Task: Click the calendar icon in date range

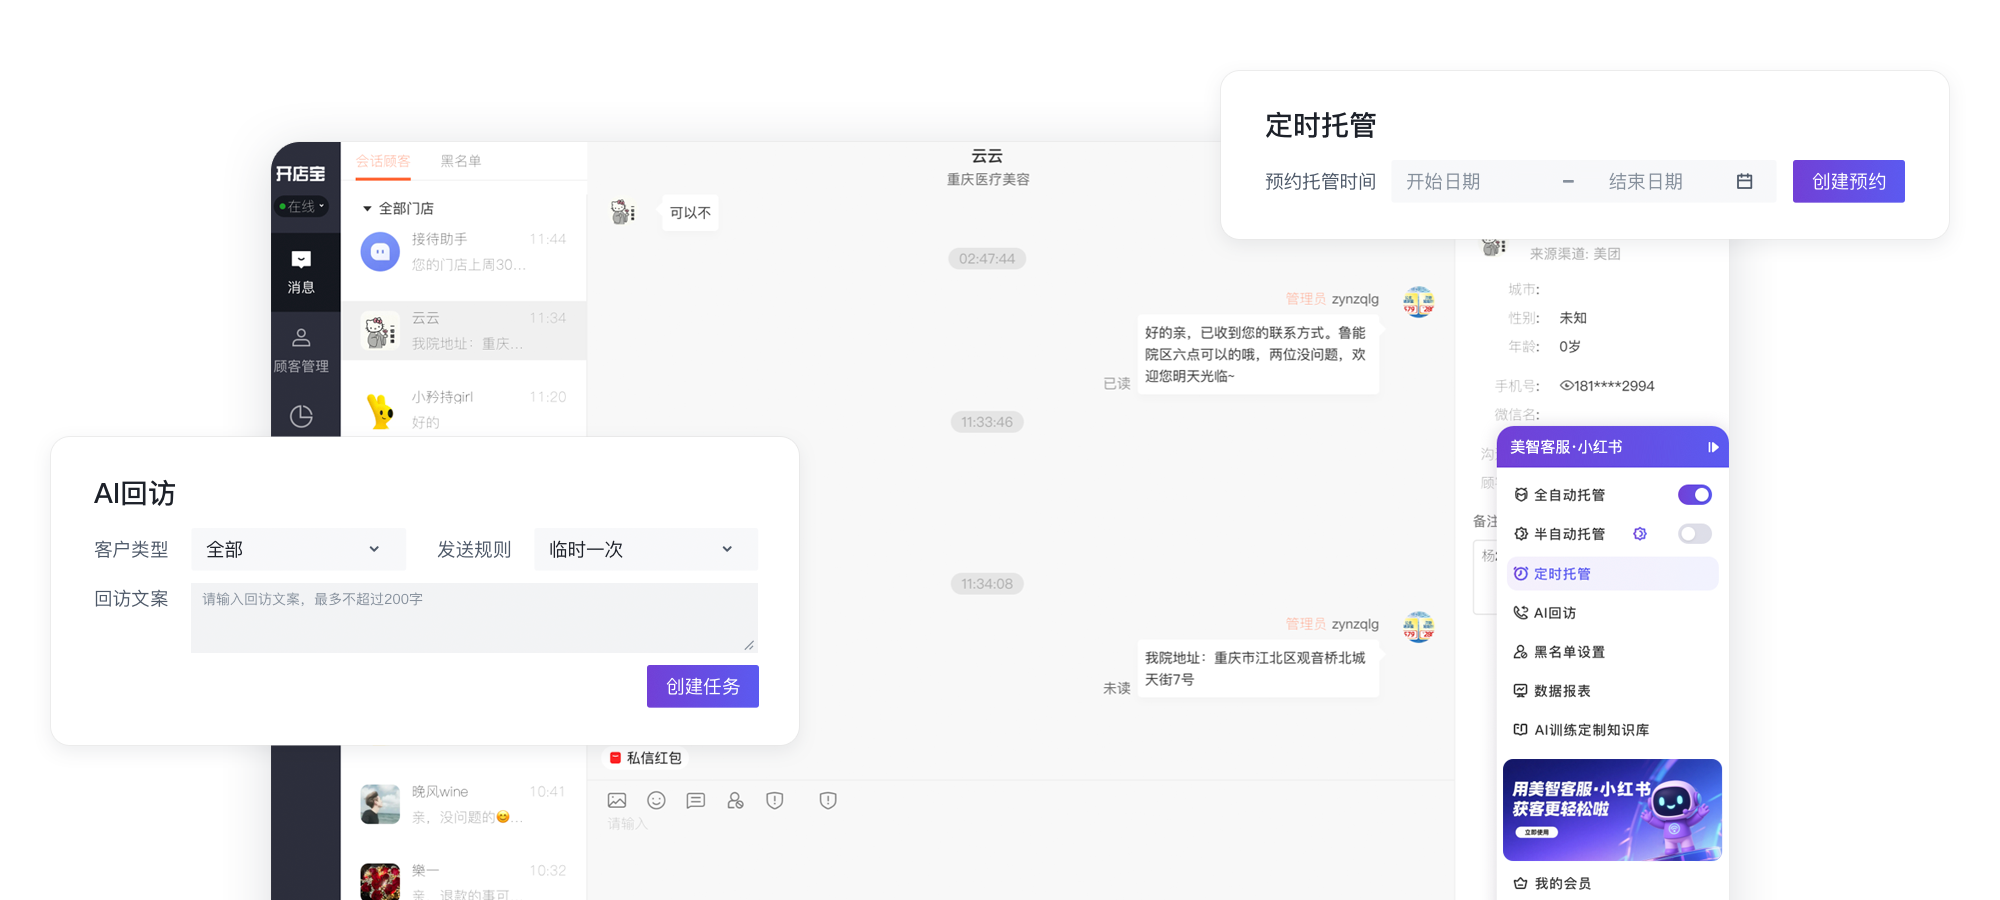Action: tap(1745, 181)
